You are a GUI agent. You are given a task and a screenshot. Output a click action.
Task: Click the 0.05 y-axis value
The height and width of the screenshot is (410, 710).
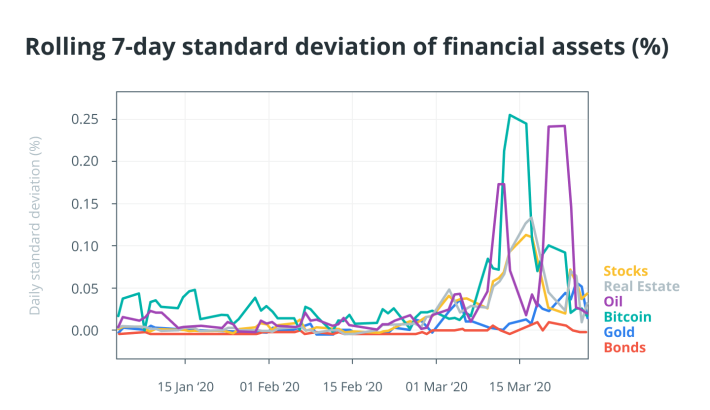(x=85, y=289)
